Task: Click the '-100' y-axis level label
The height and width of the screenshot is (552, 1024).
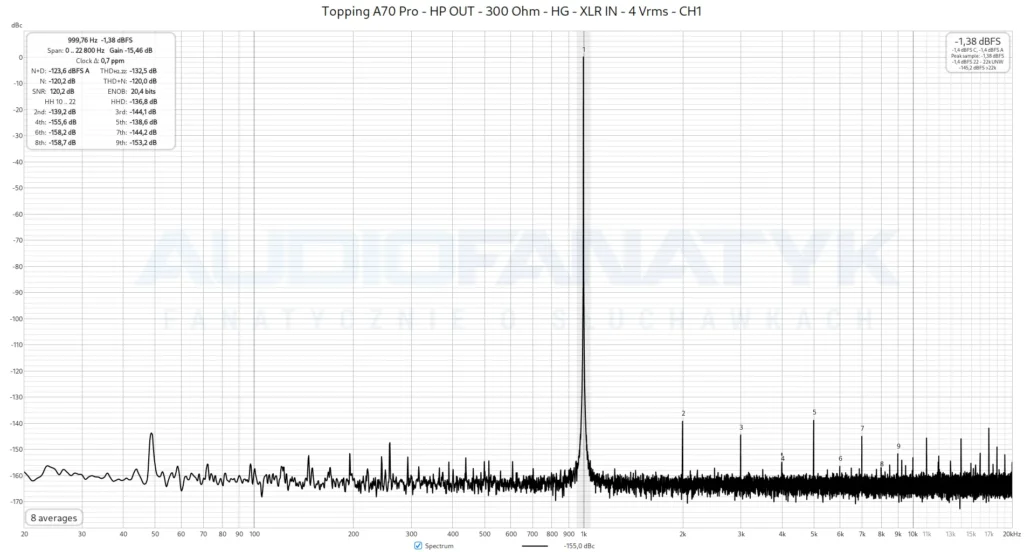Action: click(x=16, y=319)
